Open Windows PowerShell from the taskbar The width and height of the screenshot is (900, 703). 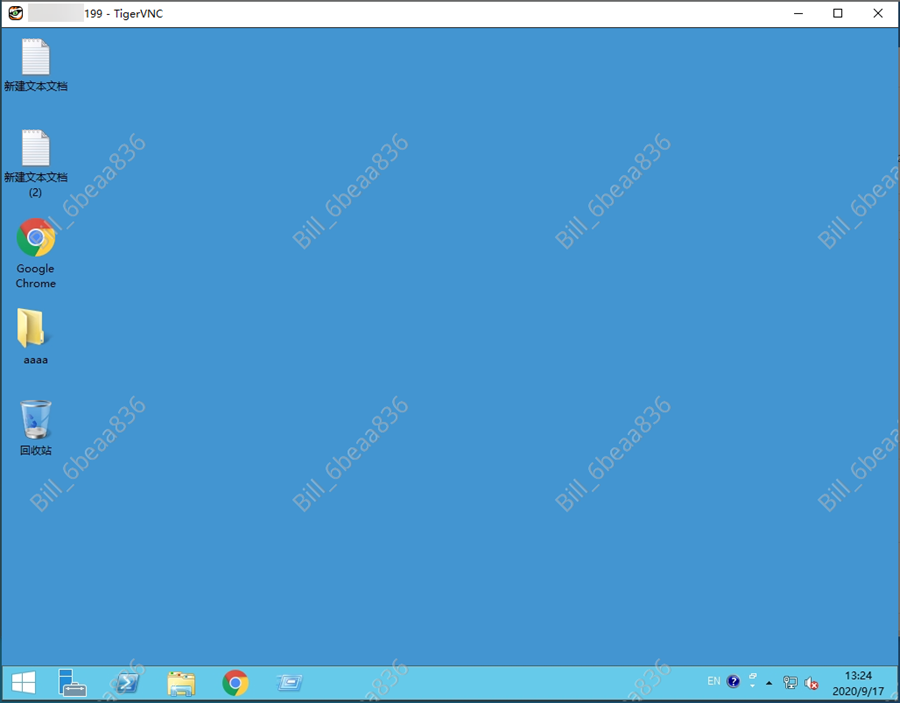point(126,683)
